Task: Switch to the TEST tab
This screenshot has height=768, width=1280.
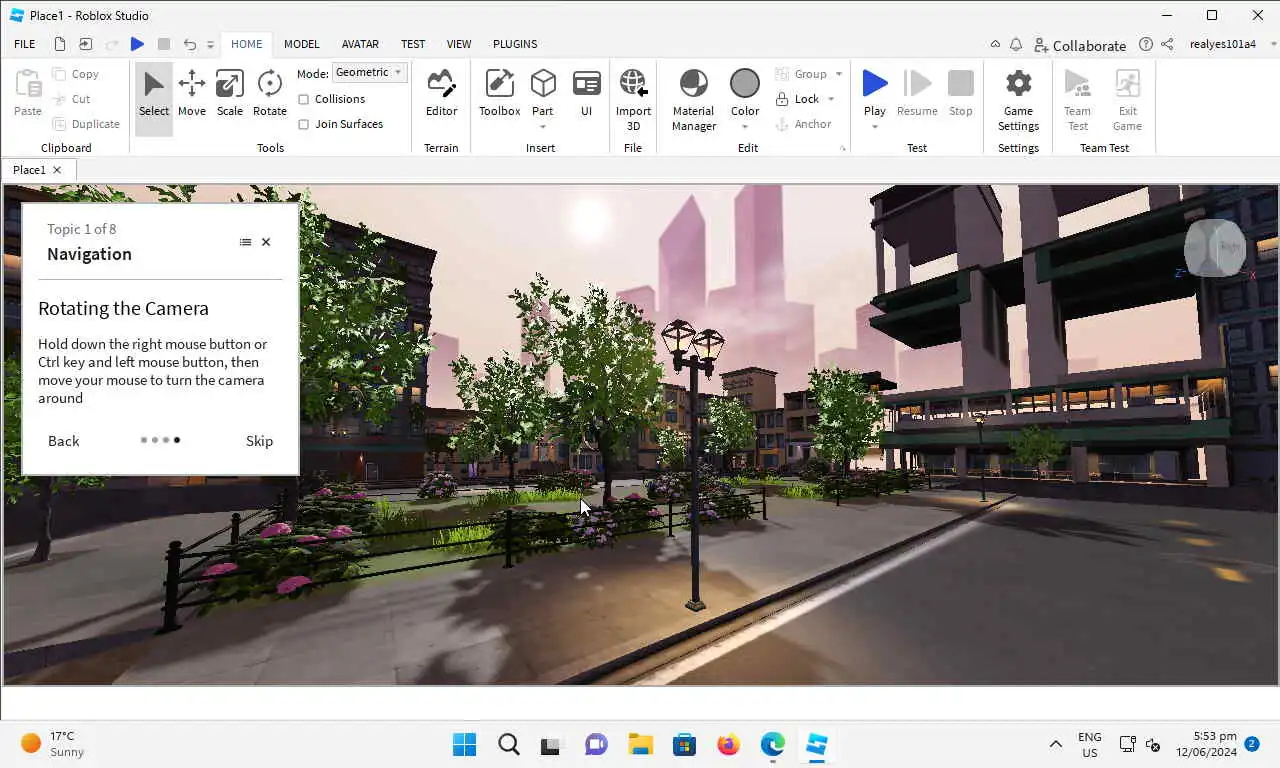Action: click(413, 44)
